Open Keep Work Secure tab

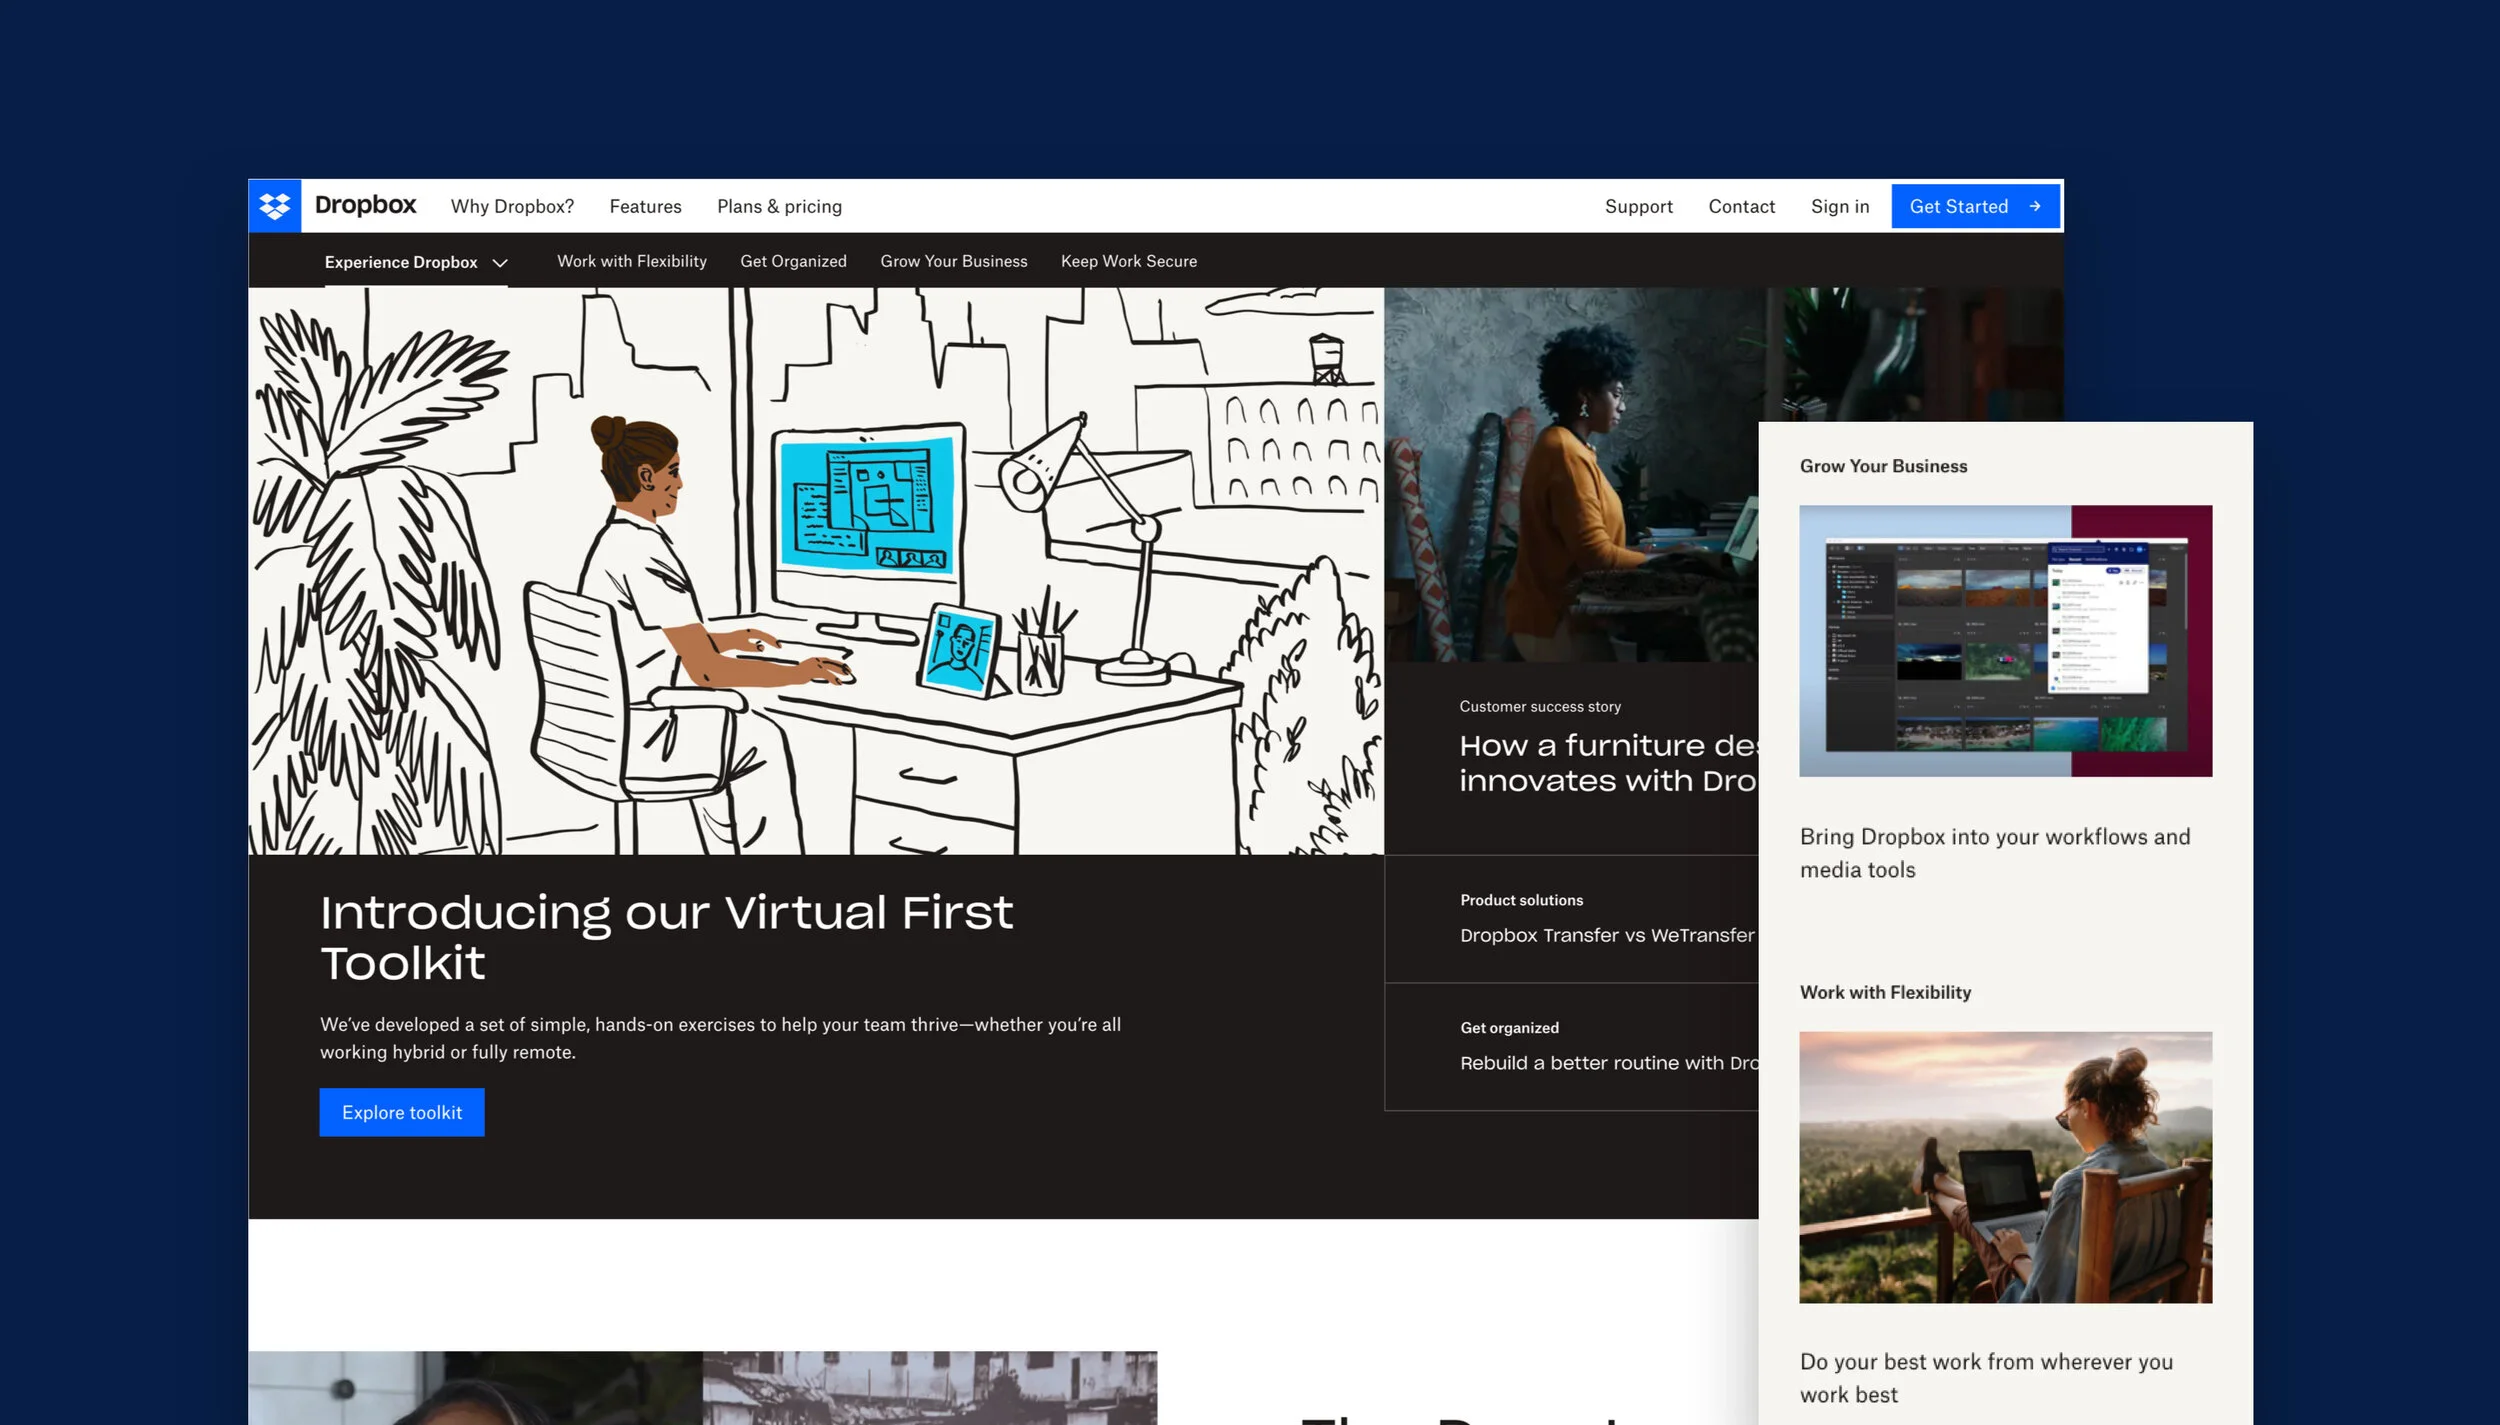(x=1128, y=261)
